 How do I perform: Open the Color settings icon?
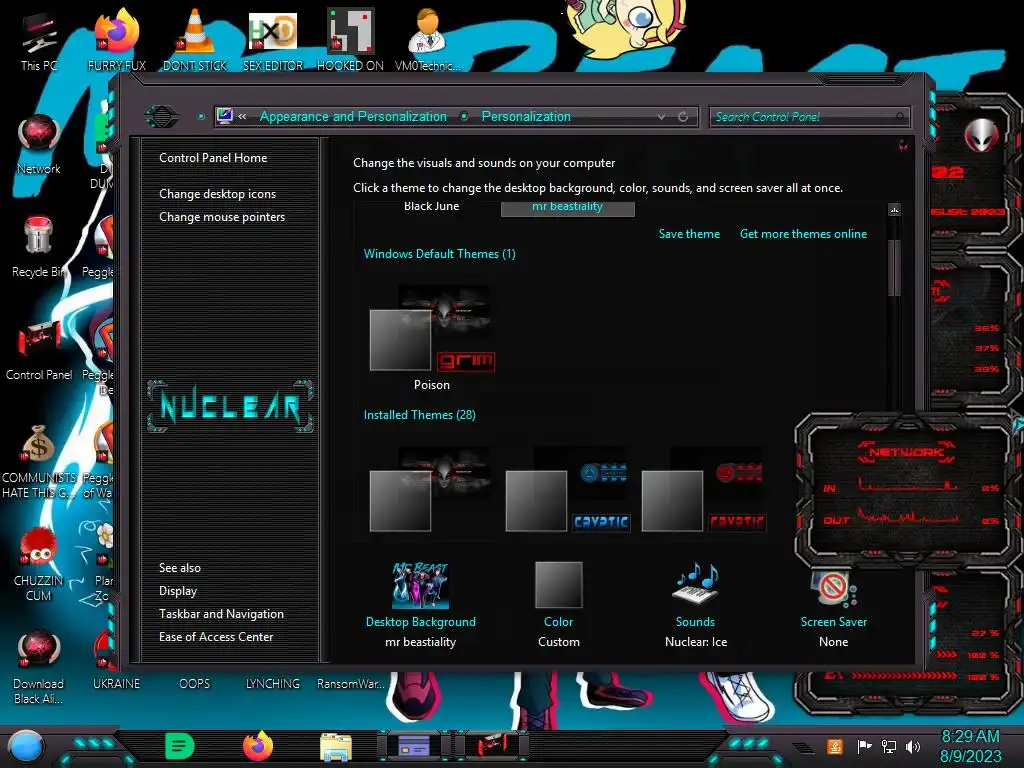(558, 605)
